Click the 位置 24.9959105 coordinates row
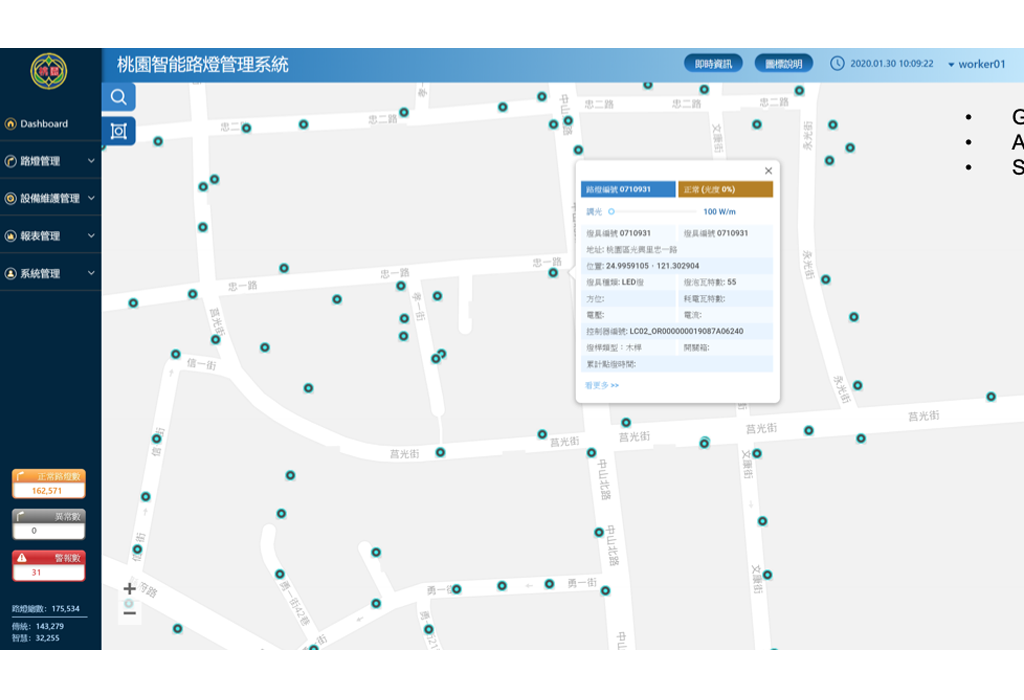The height and width of the screenshot is (700, 1024). pos(677,266)
